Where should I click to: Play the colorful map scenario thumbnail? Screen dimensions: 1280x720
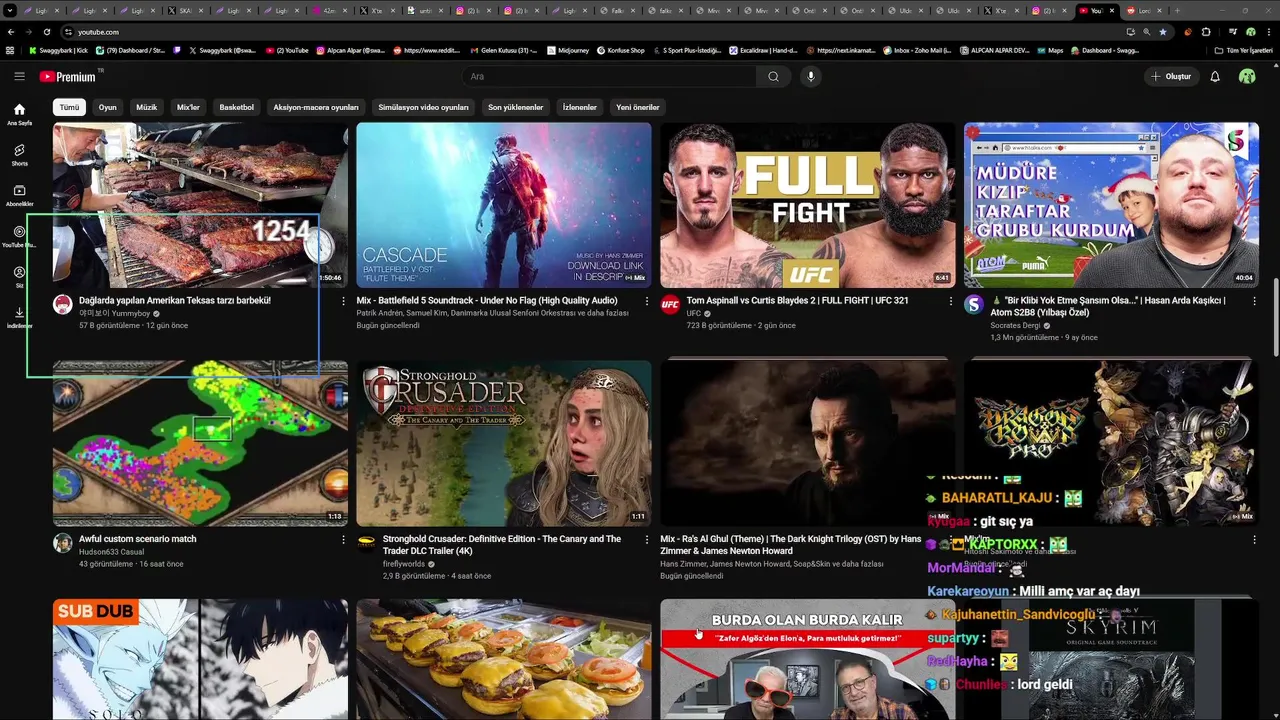point(200,443)
